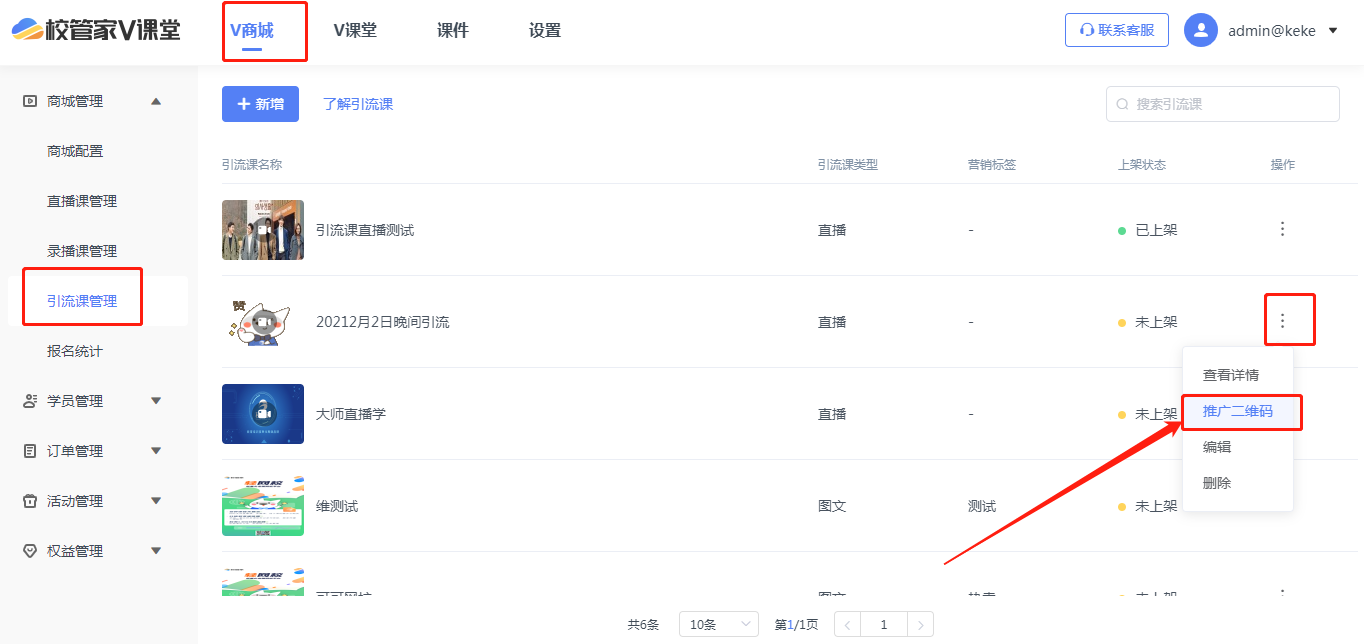Expand the 活动管理 section
The height and width of the screenshot is (644, 1364).
[156, 501]
